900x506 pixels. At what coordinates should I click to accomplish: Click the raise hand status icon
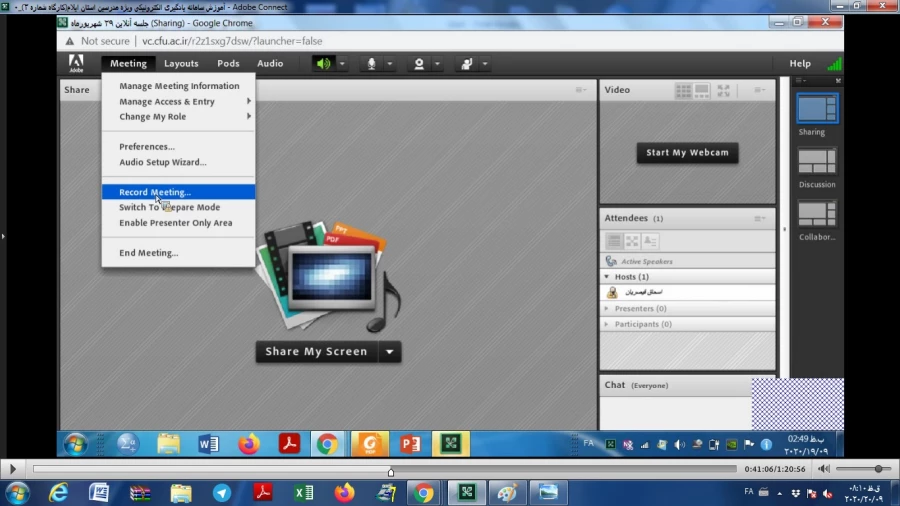[x=466, y=64]
